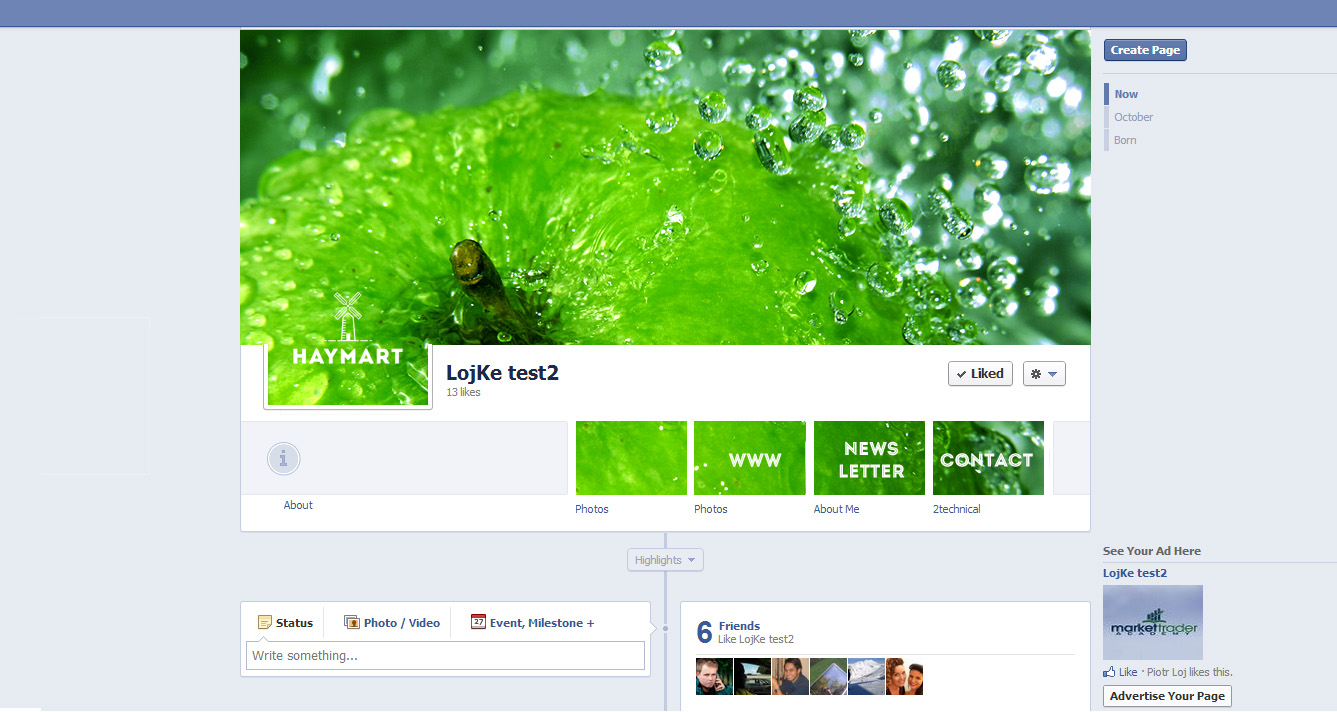Open the CONTACT app thumbnail
The image size is (1337, 712).
pyautogui.click(x=988, y=458)
